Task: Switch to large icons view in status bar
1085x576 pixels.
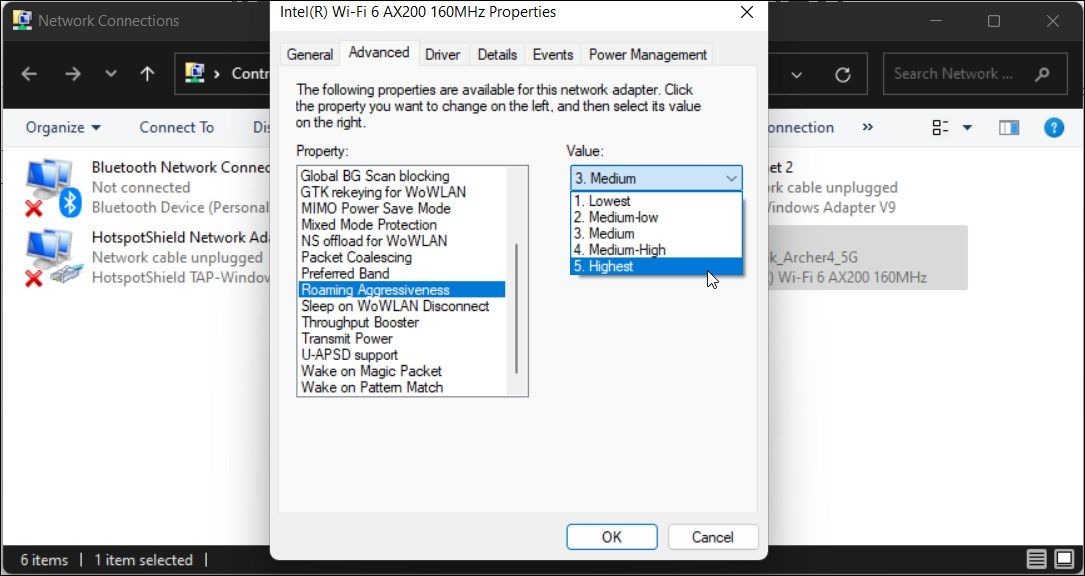Action: point(1064,559)
